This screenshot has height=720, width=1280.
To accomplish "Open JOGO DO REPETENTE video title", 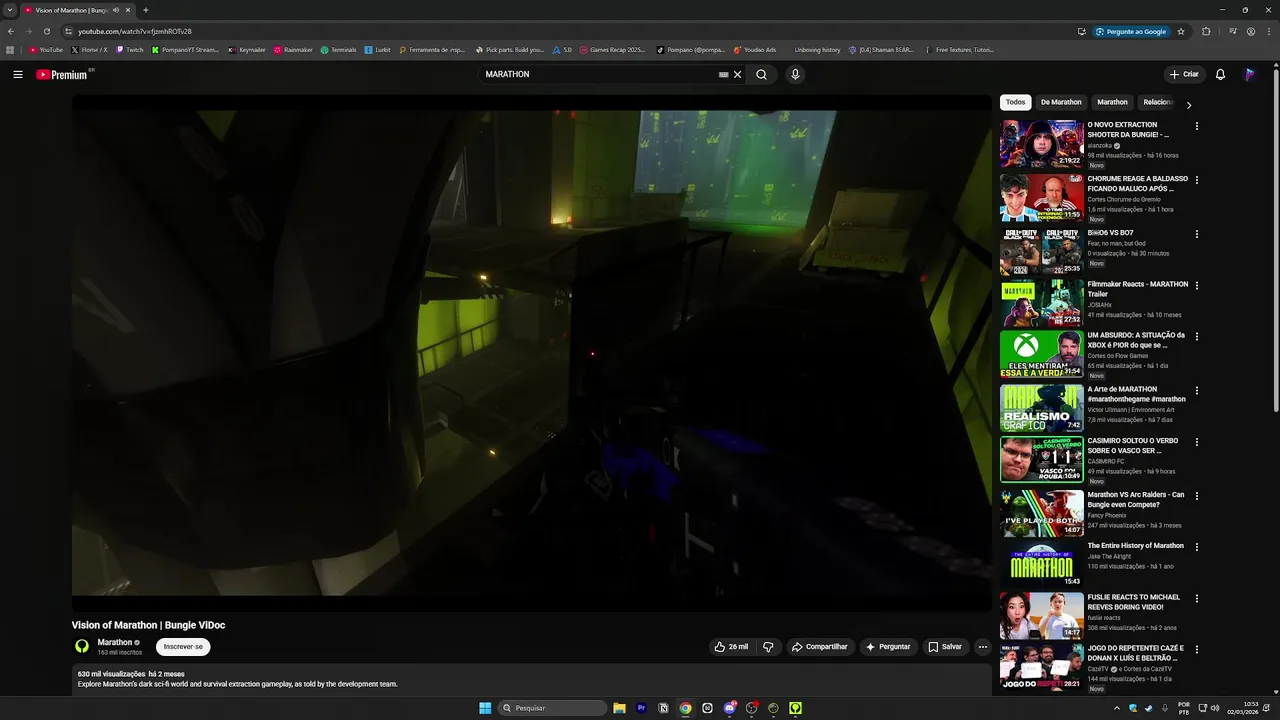I will (1135, 653).
